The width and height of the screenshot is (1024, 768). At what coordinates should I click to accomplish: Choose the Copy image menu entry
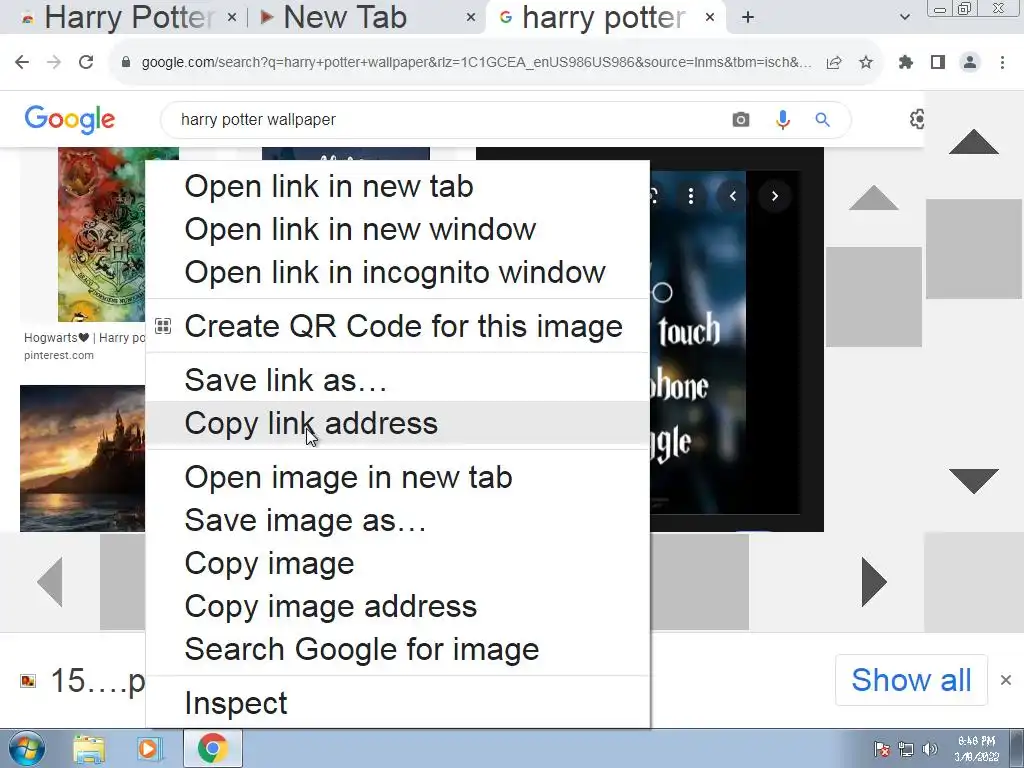[398, 564]
